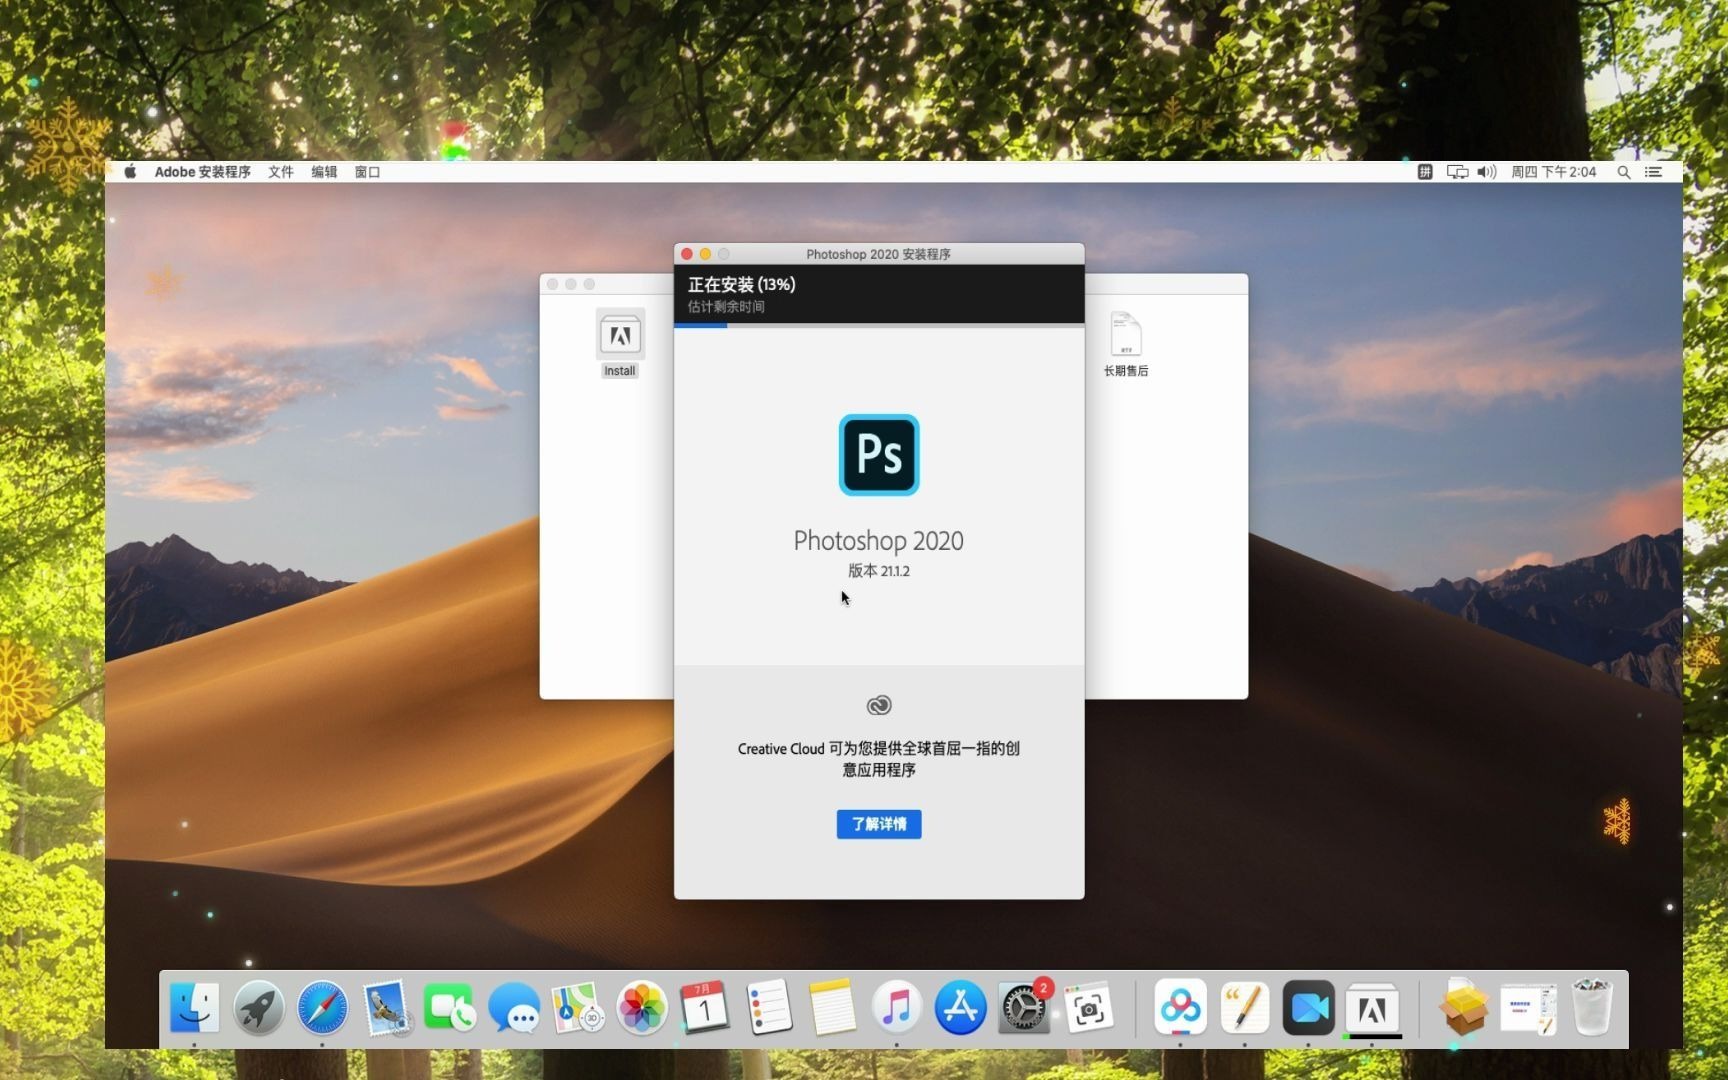Minimize the Photoshop 2020 installer window

tap(705, 254)
